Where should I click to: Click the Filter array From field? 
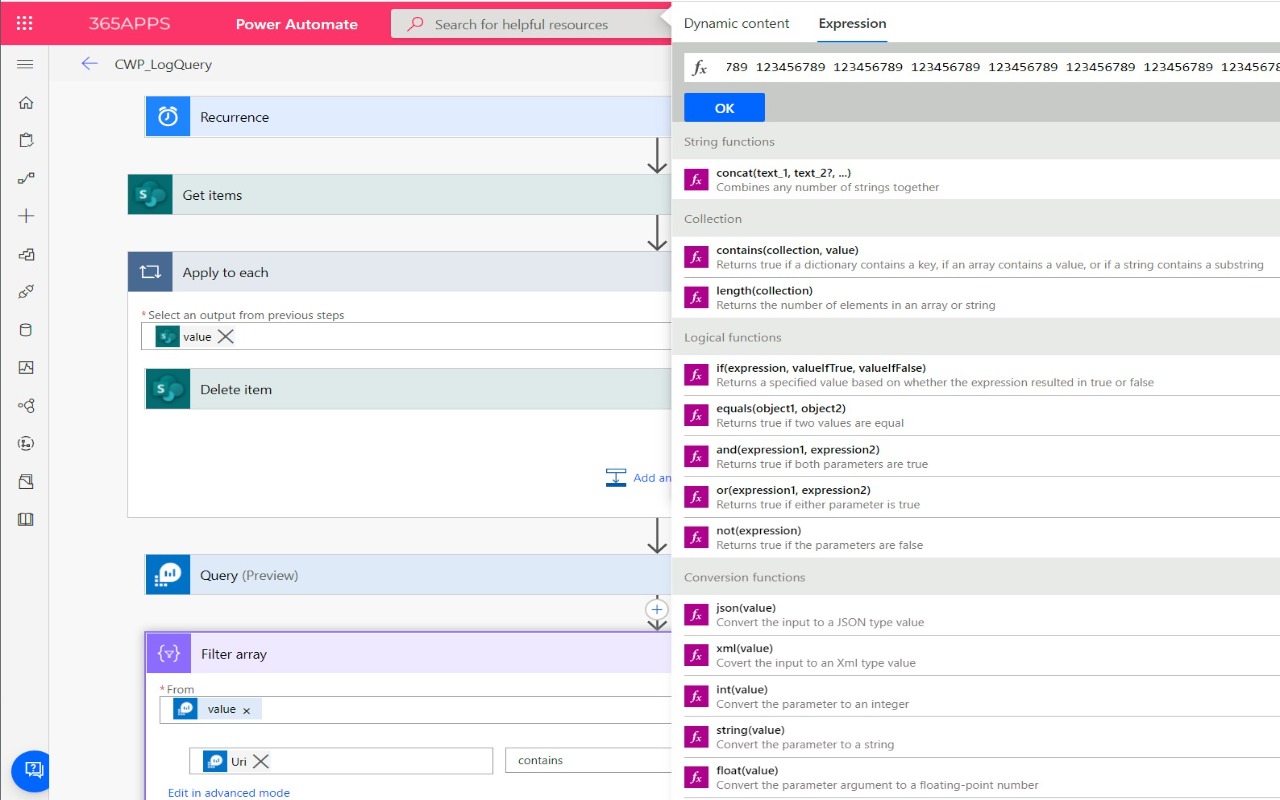pyautogui.click(x=416, y=710)
